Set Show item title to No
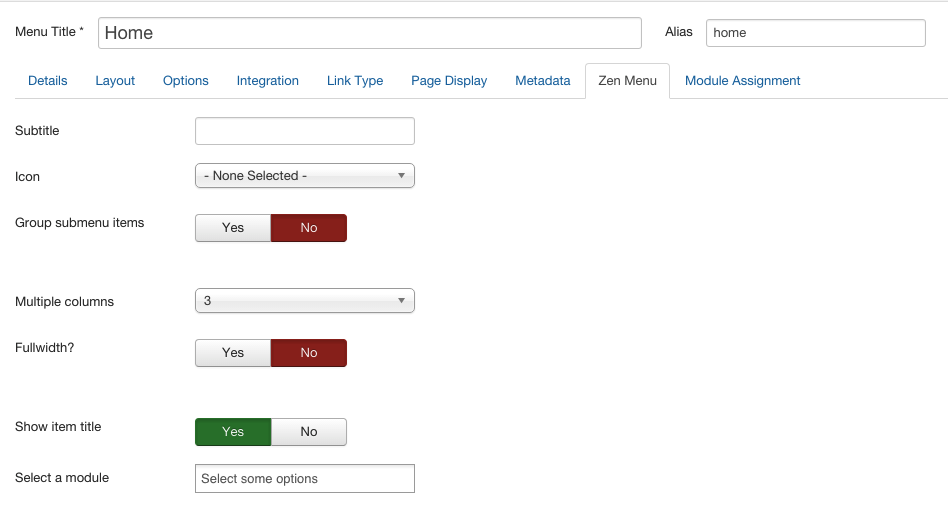Image resolution: width=948 pixels, height=525 pixels. [x=309, y=432]
